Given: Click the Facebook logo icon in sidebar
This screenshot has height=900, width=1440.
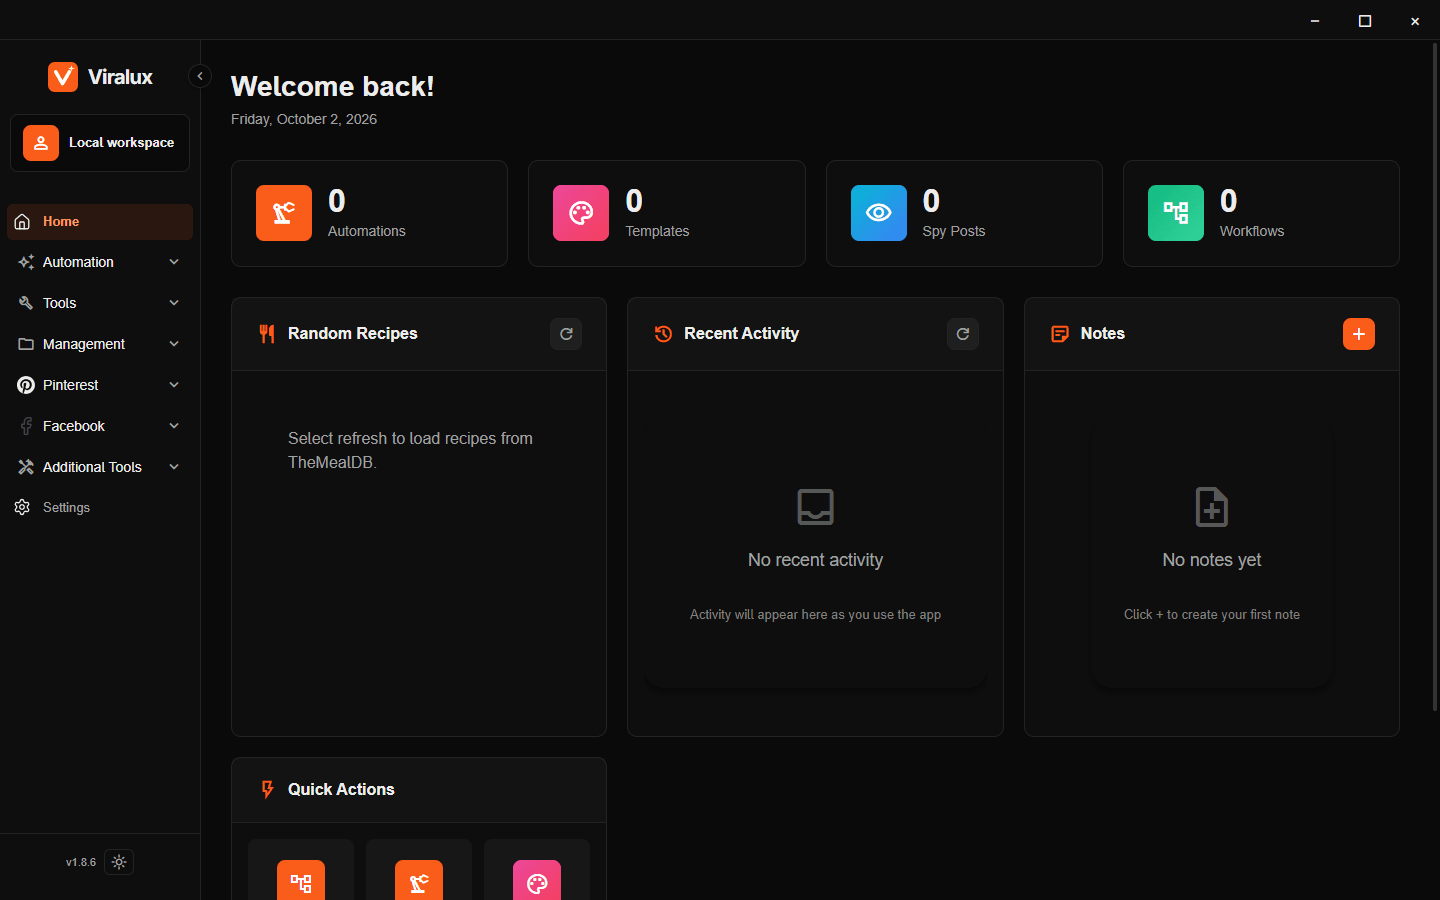Looking at the screenshot, I should pyautogui.click(x=26, y=426).
